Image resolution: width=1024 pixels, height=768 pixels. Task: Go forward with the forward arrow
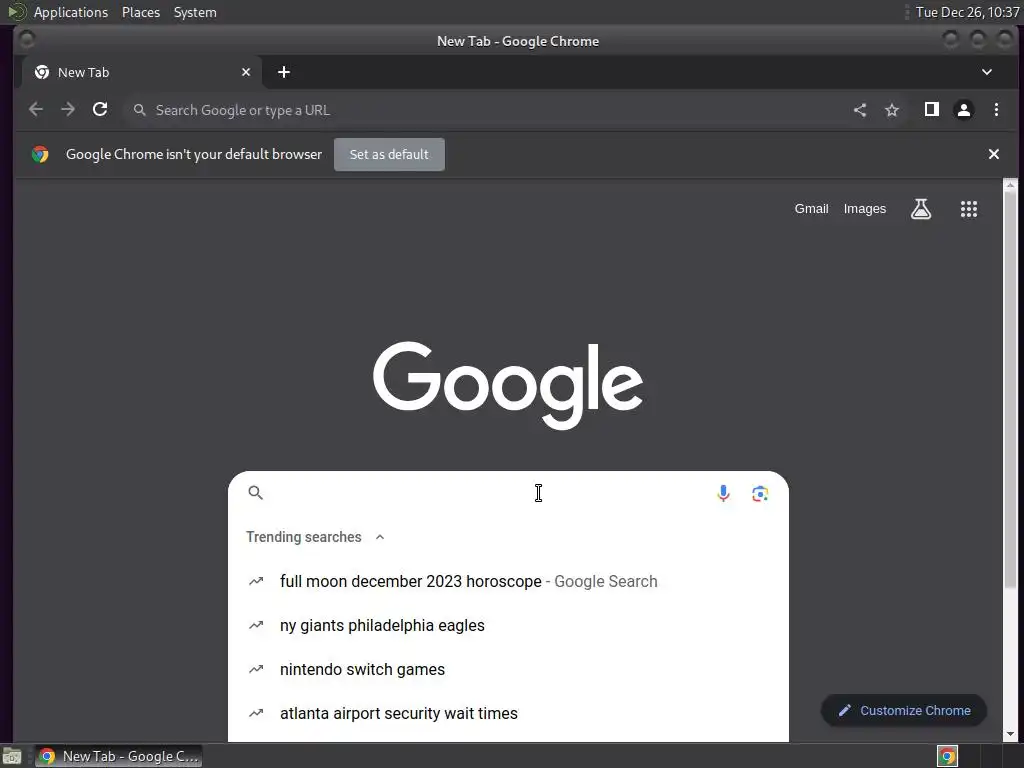click(68, 110)
